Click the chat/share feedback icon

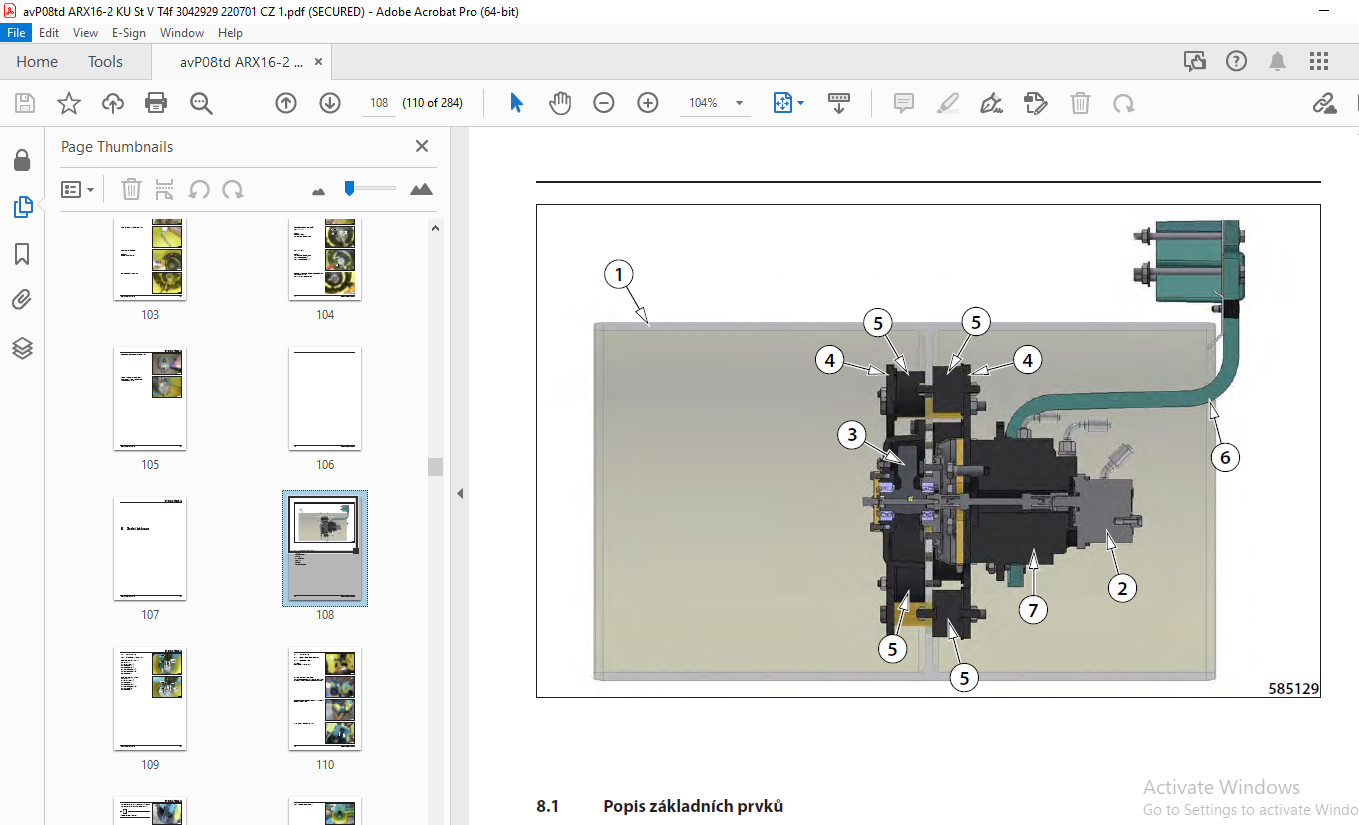1195,62
